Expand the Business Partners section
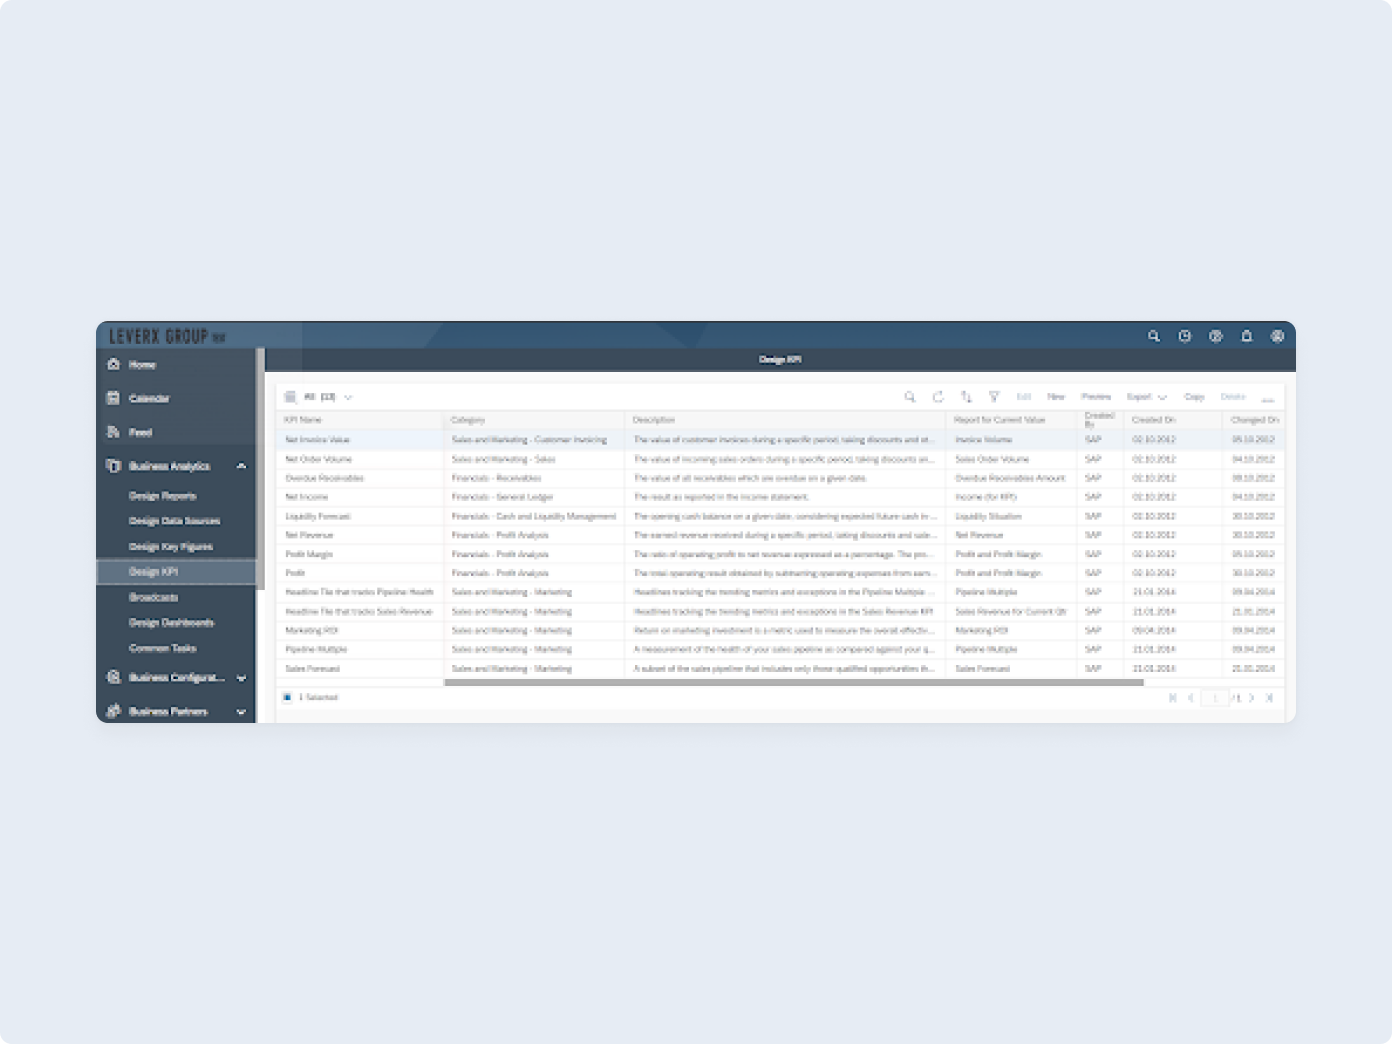1392x1045 pixels. pos(241,712)
